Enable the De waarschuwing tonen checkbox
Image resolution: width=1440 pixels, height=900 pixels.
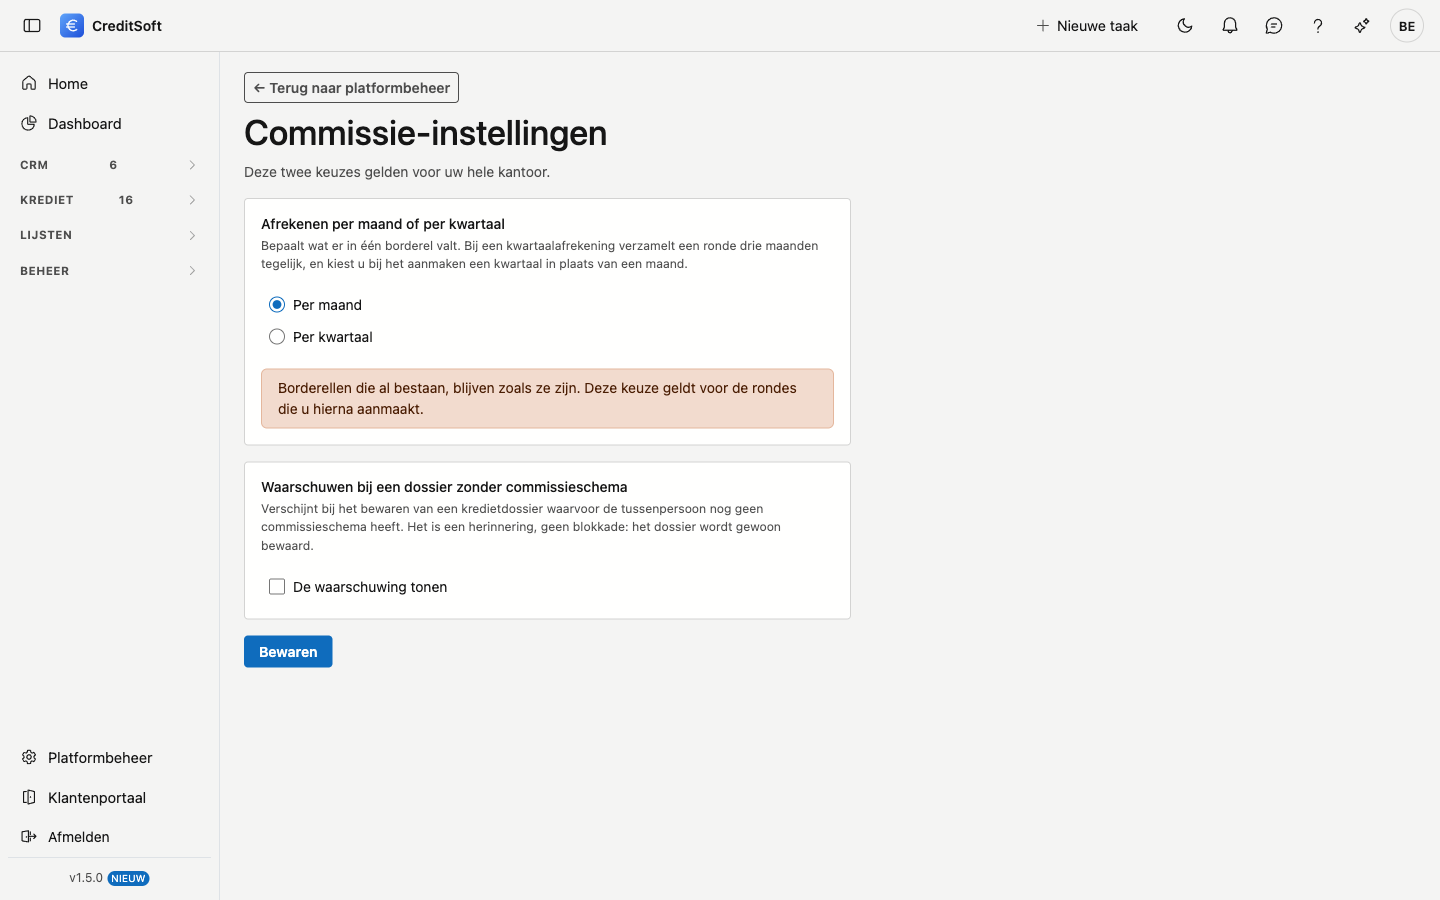277,587
